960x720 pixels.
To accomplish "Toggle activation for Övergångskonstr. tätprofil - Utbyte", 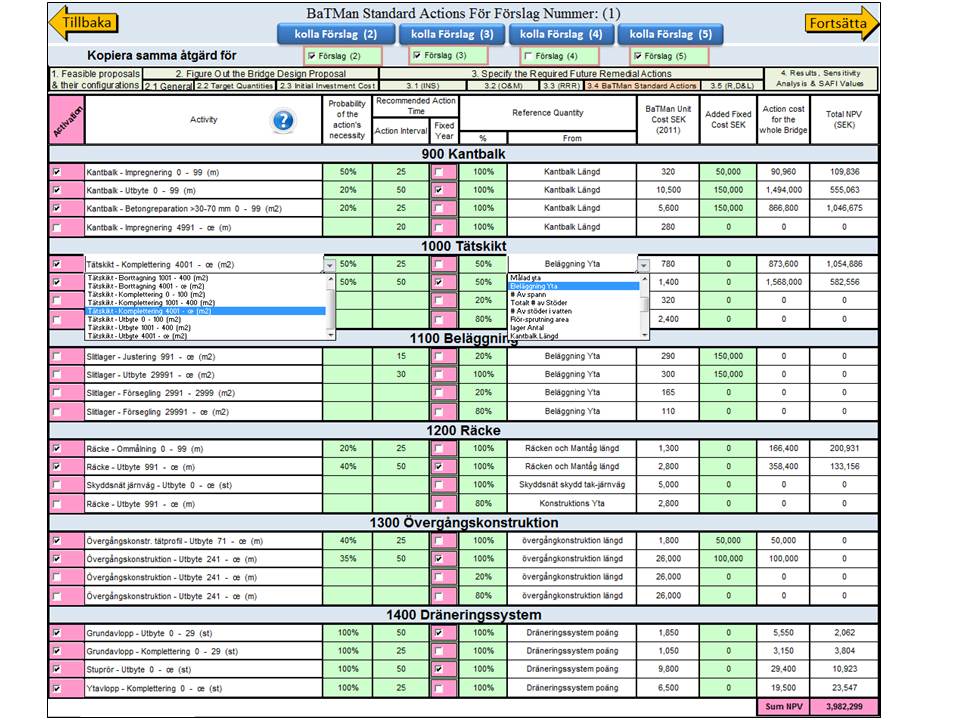I will click(x=57, y=541).
